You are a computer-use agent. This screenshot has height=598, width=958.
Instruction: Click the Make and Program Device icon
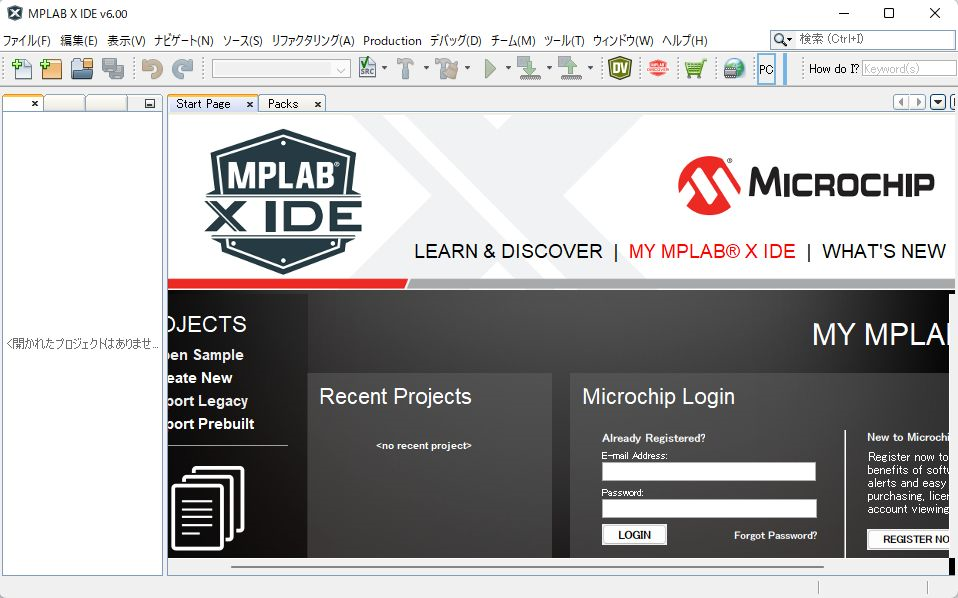tap(528, 68)
